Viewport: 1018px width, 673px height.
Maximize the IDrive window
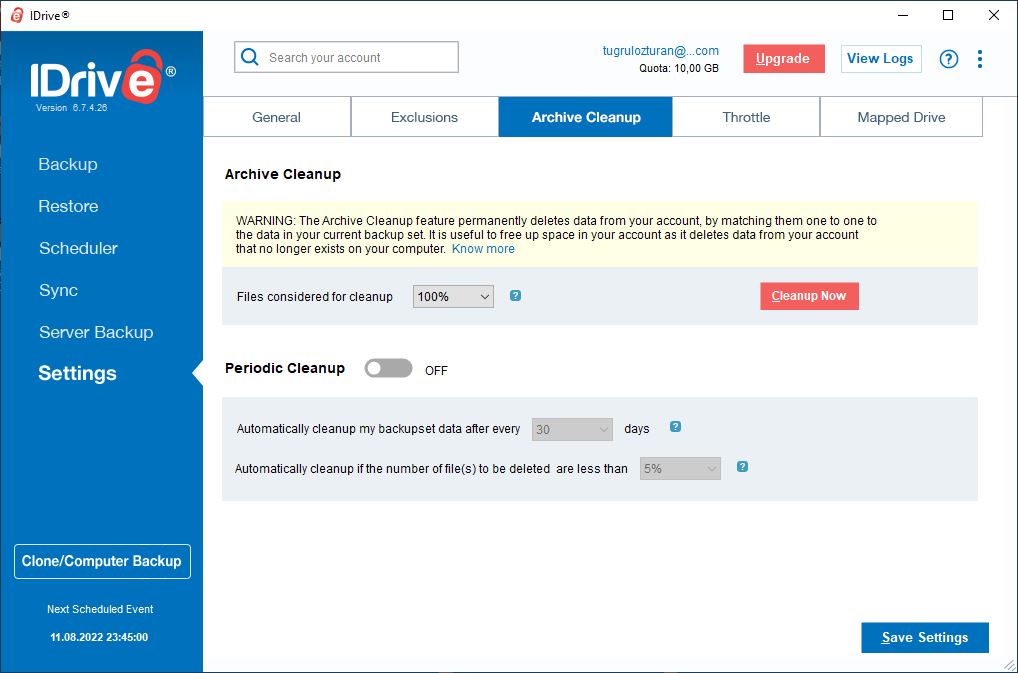pos(948,15)
